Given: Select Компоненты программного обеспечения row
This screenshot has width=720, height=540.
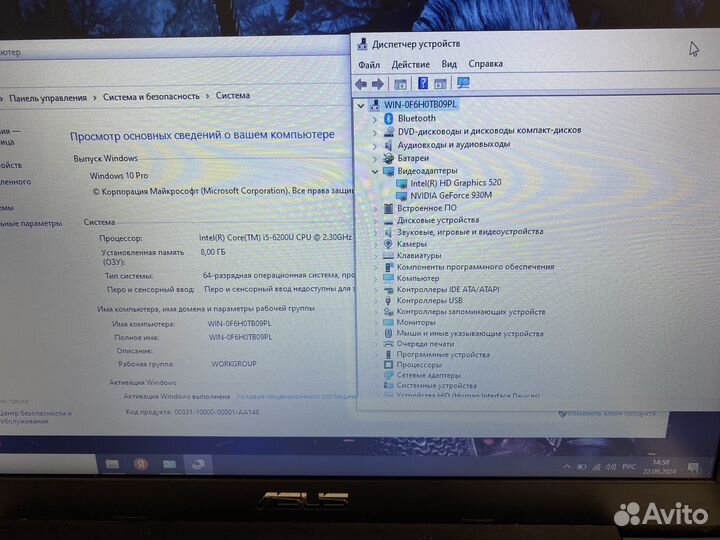Looking at the screenshot, I should point(475,267).
